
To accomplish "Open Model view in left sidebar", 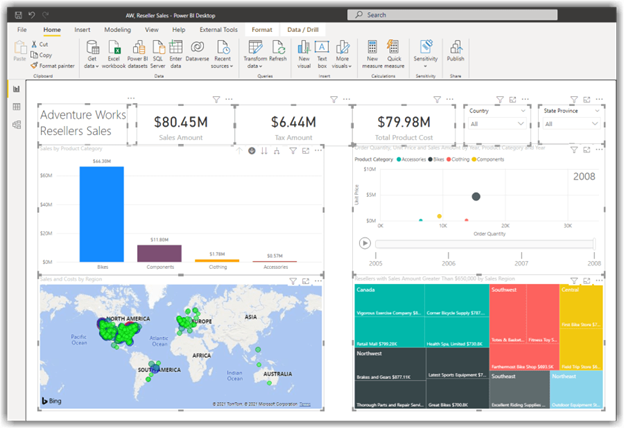I will point(16,123).
